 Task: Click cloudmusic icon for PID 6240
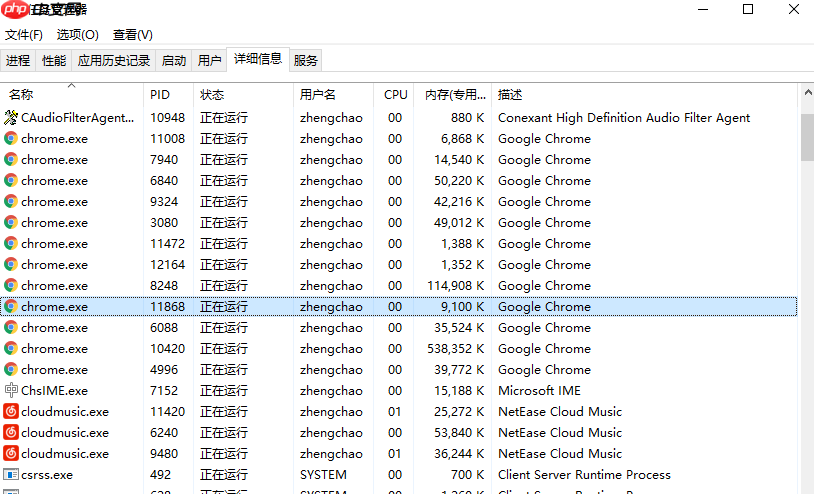pos(10,432)
